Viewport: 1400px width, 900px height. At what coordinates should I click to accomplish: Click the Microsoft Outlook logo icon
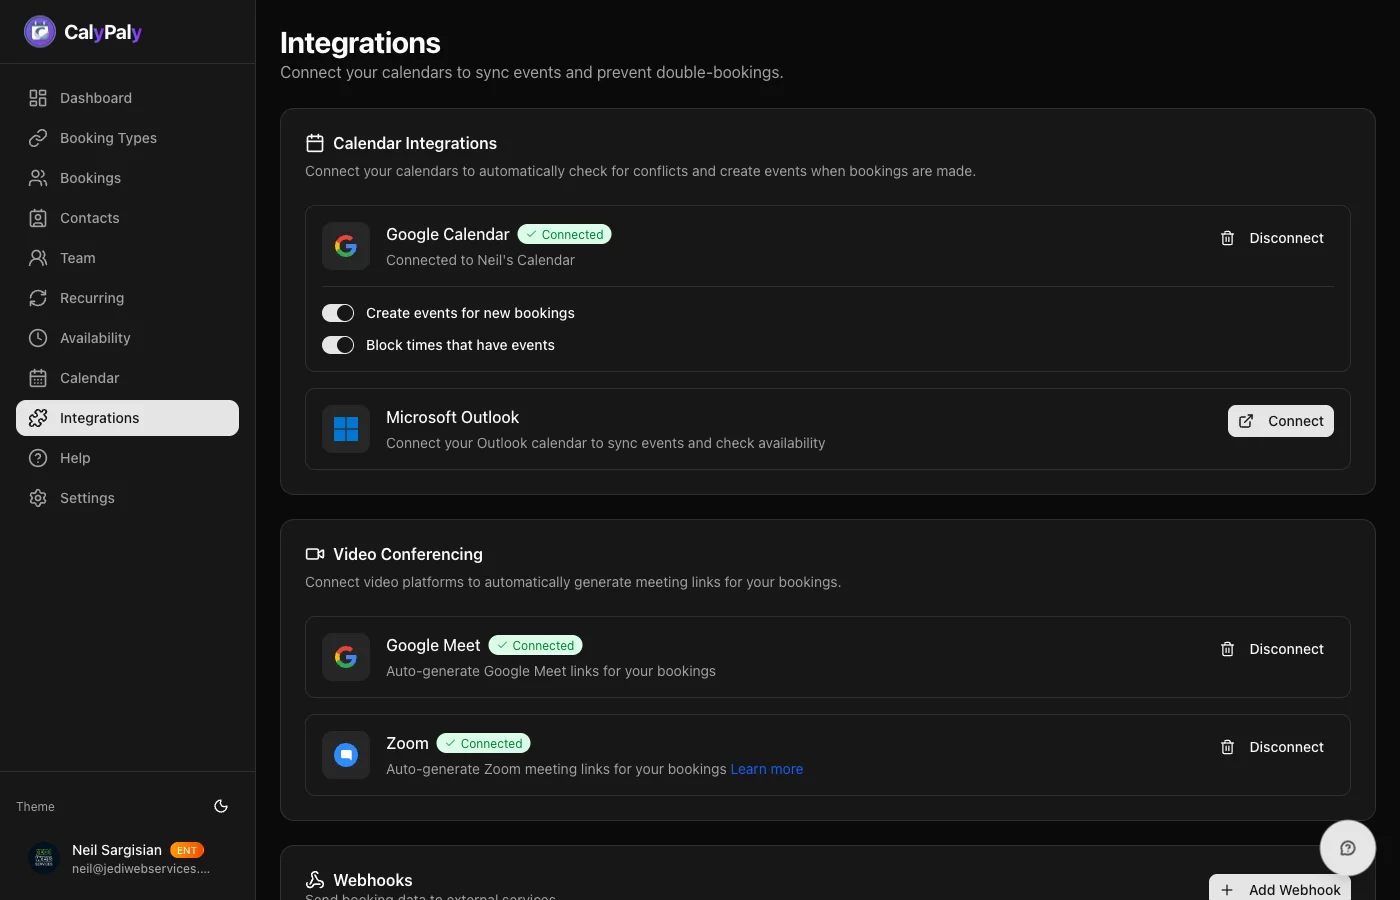pos(345,428)
